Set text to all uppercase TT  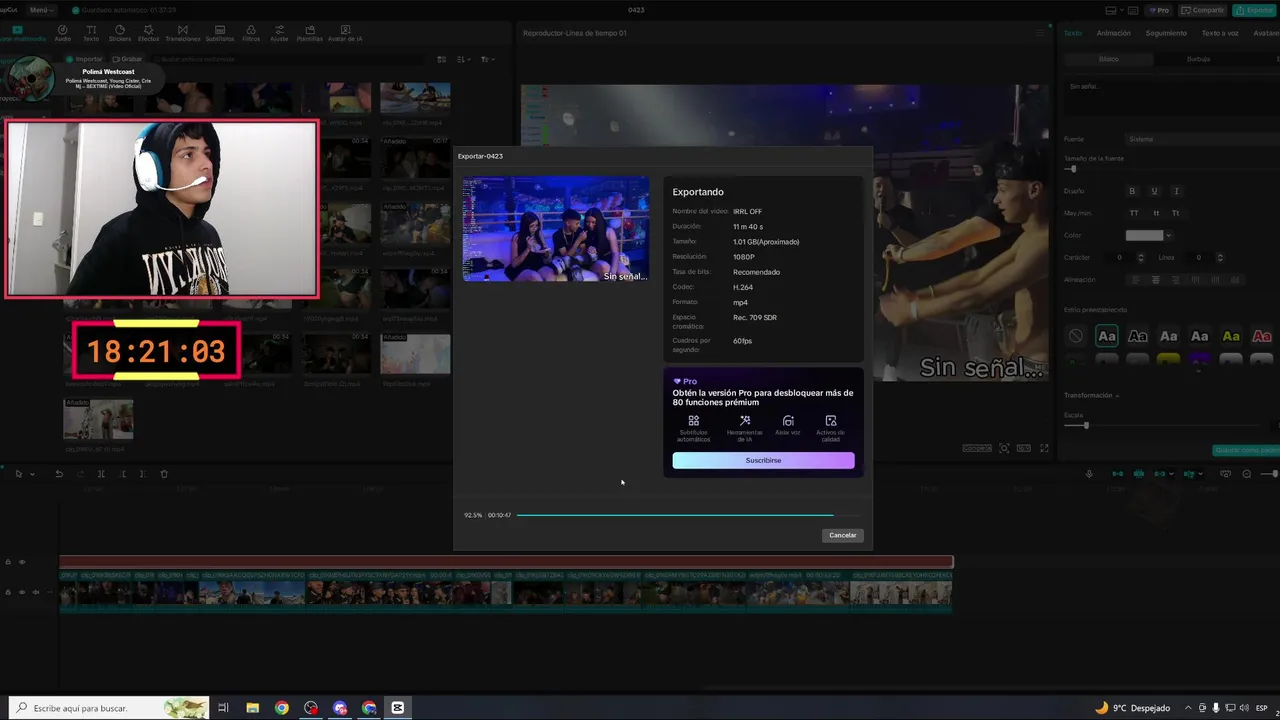[1134, 213]
